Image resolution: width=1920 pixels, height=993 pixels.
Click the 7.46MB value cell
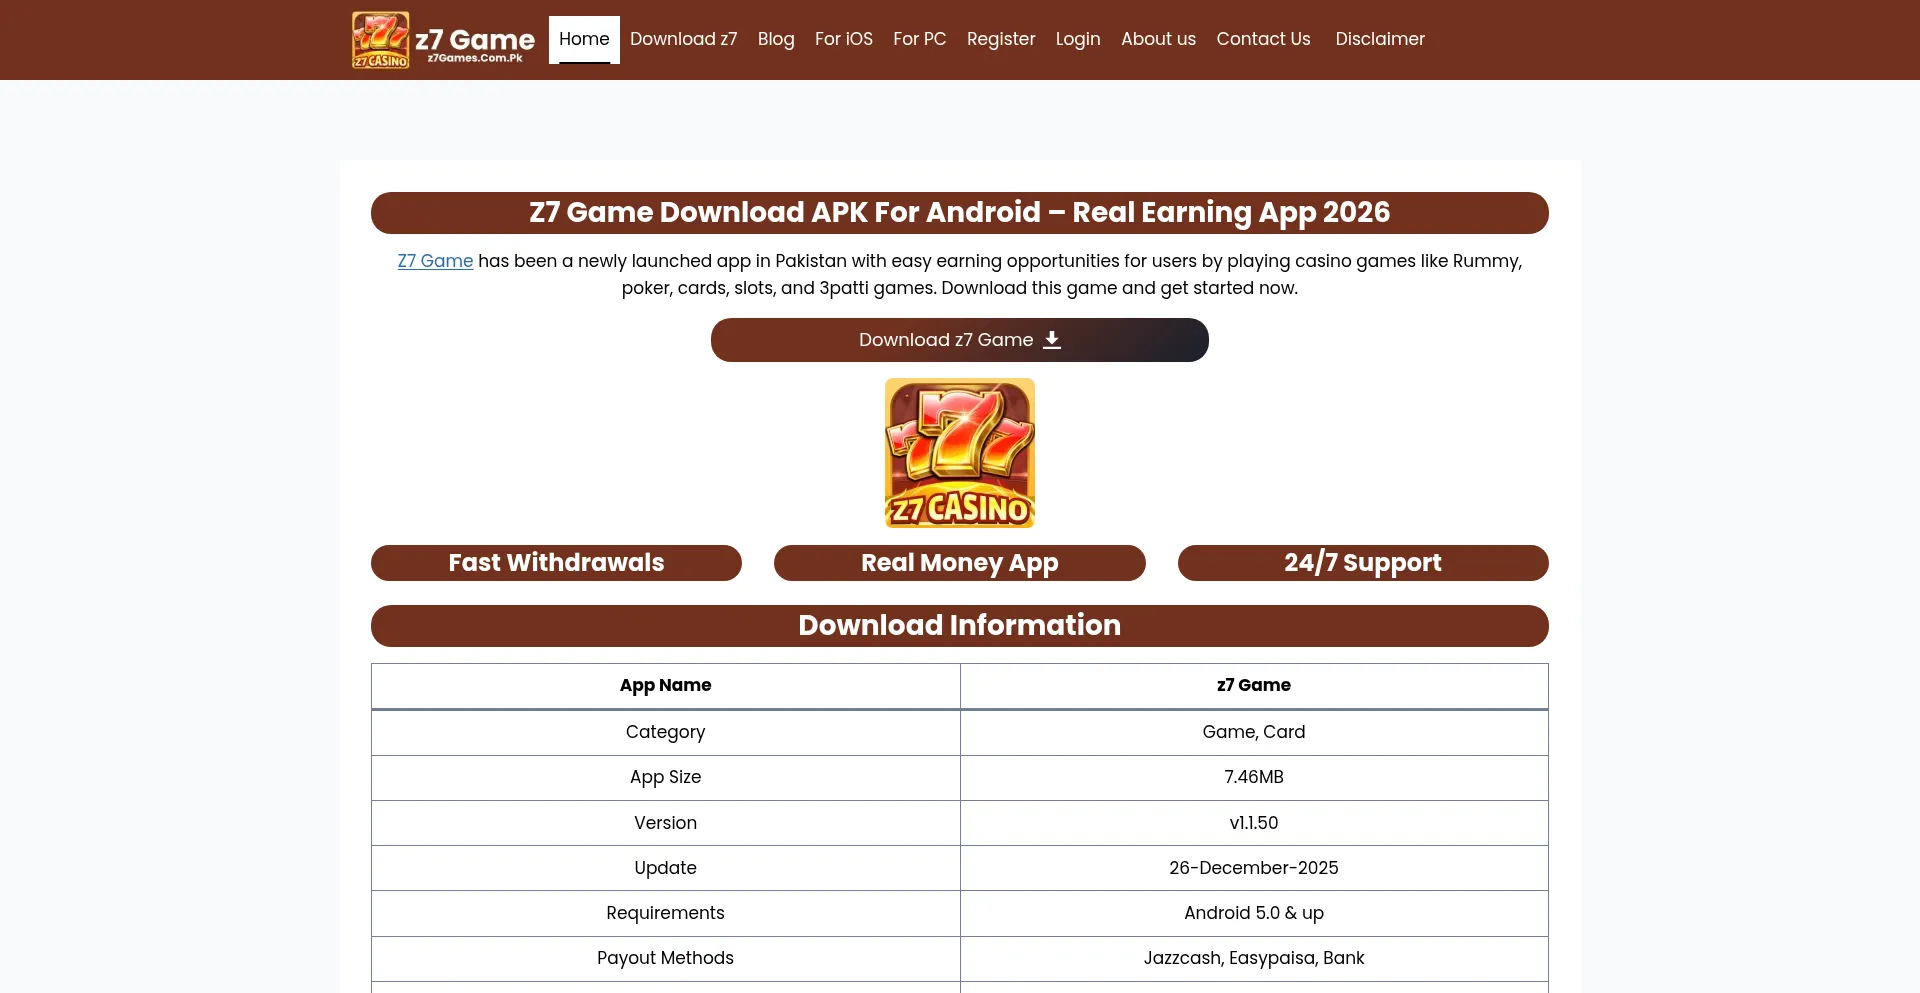1254,778
